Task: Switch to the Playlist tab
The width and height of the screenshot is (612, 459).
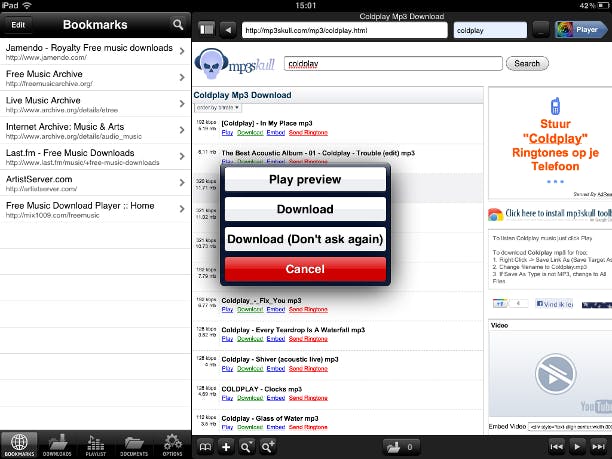Action: [96, 445]
